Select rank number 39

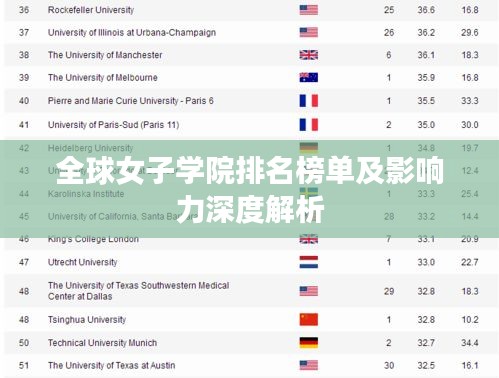pyautogui.click(x=24, y=77)
